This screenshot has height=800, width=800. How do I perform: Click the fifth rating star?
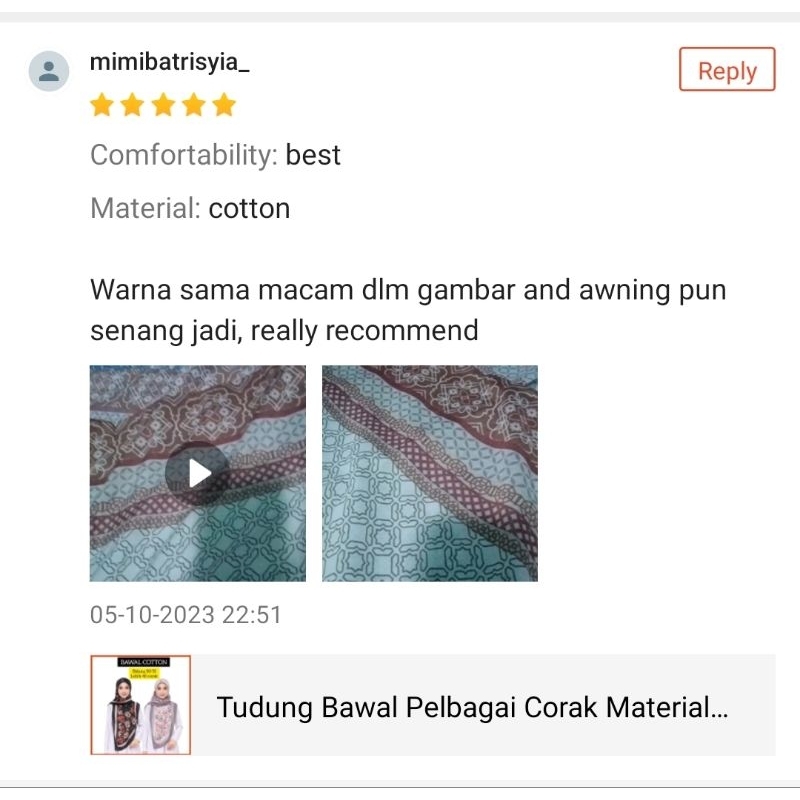click(x=224, y=105)
